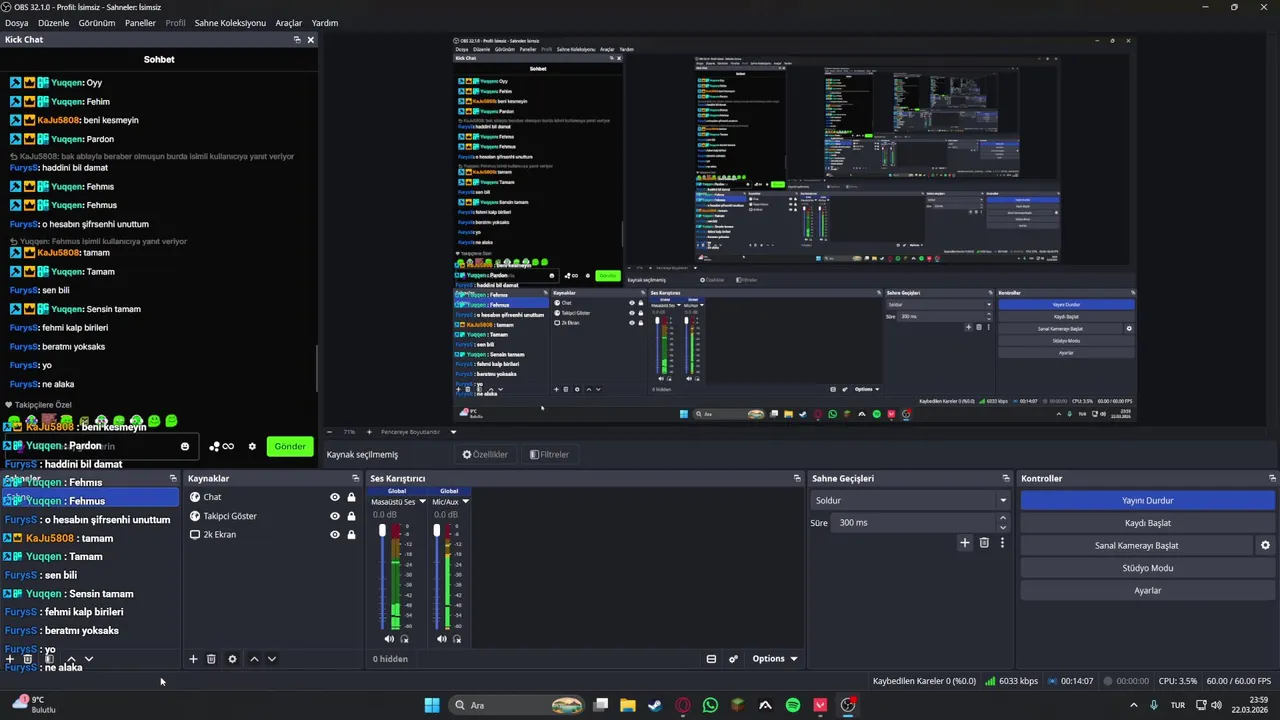
Task: Open WhatsApp from the taskbar
Action: [x=710, y=705]
